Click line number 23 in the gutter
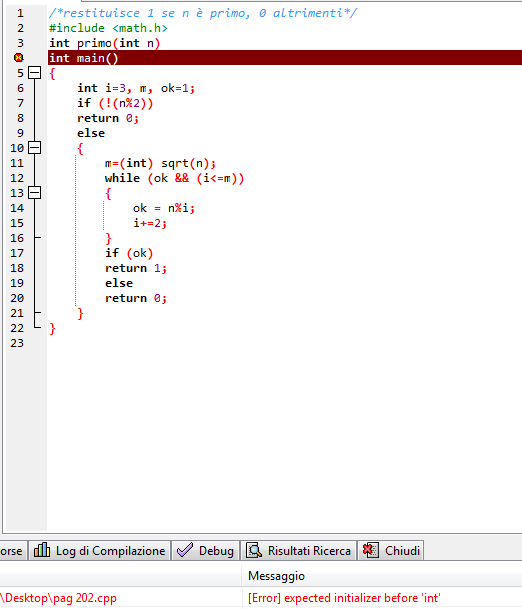The width and height of the screenshot is (522, 609). coord(17,343)
